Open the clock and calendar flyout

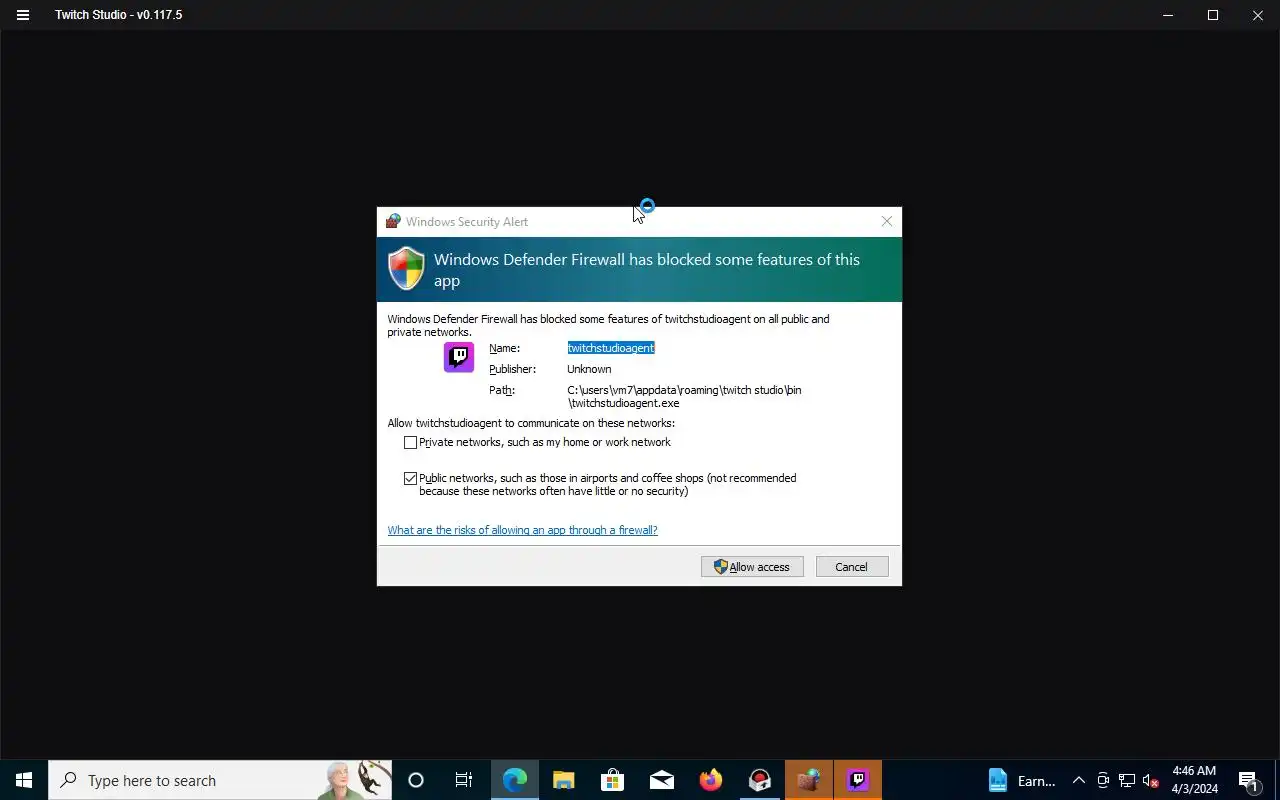(x=1195, y=780)
